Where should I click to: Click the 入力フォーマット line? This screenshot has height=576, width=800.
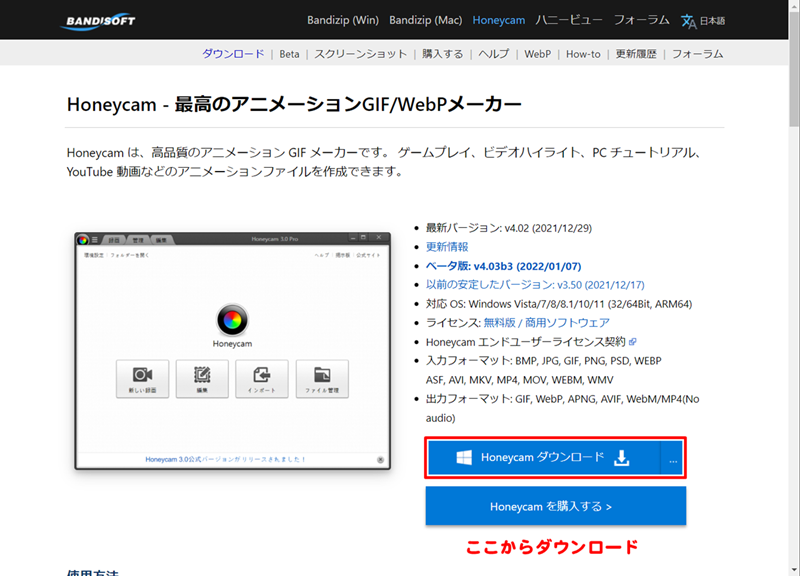tap(543, 370)
